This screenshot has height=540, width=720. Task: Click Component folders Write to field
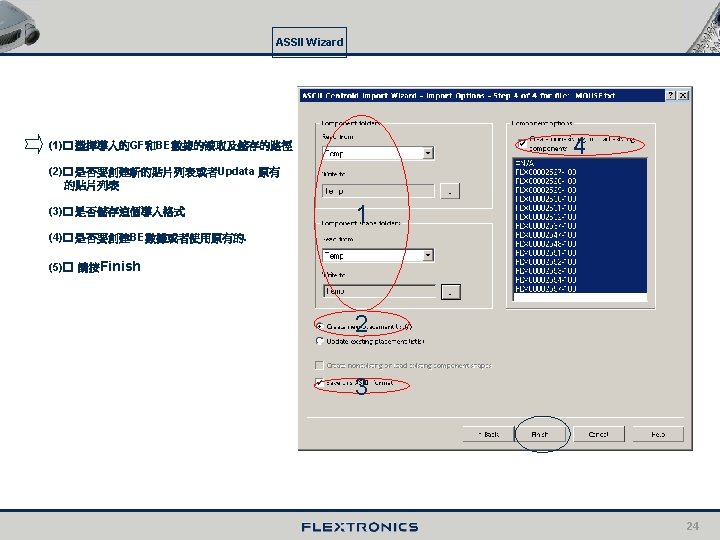click(378, 191)
